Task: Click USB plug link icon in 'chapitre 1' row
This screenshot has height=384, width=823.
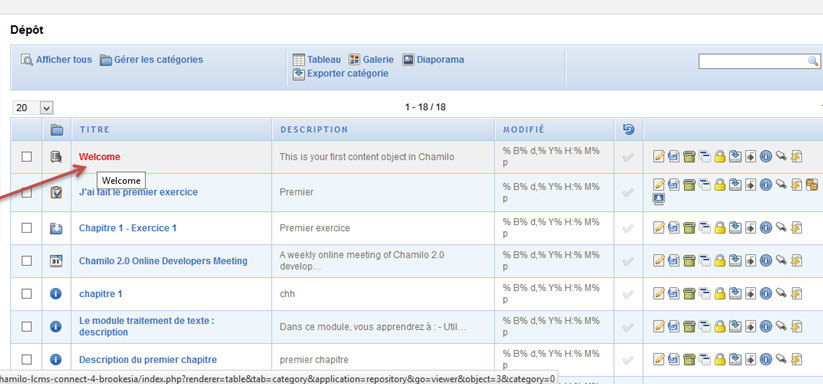Action: [x=782, y=293]
